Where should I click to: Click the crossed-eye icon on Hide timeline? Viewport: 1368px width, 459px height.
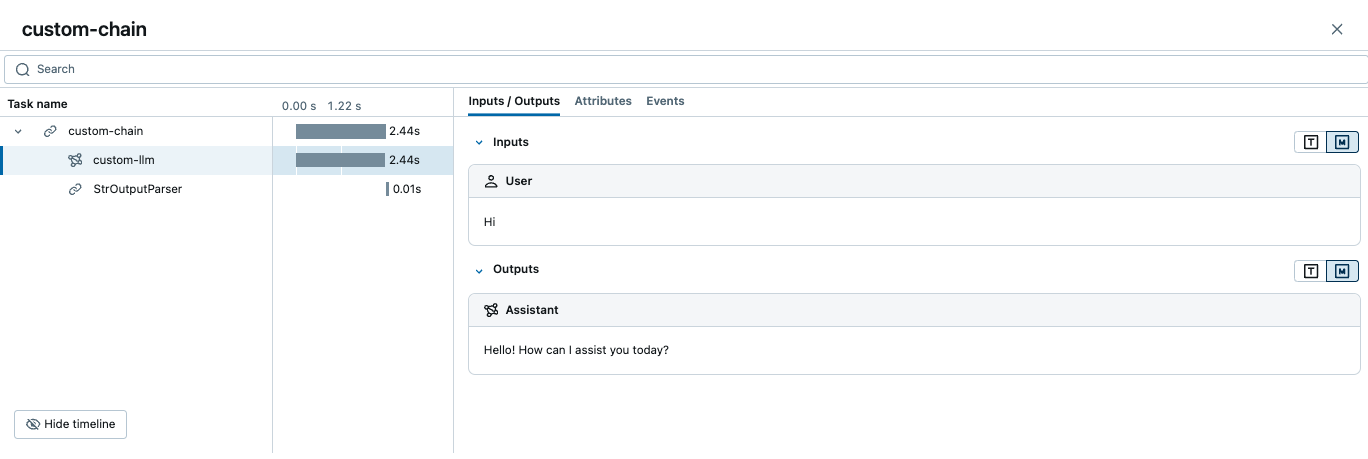point(33,424)
